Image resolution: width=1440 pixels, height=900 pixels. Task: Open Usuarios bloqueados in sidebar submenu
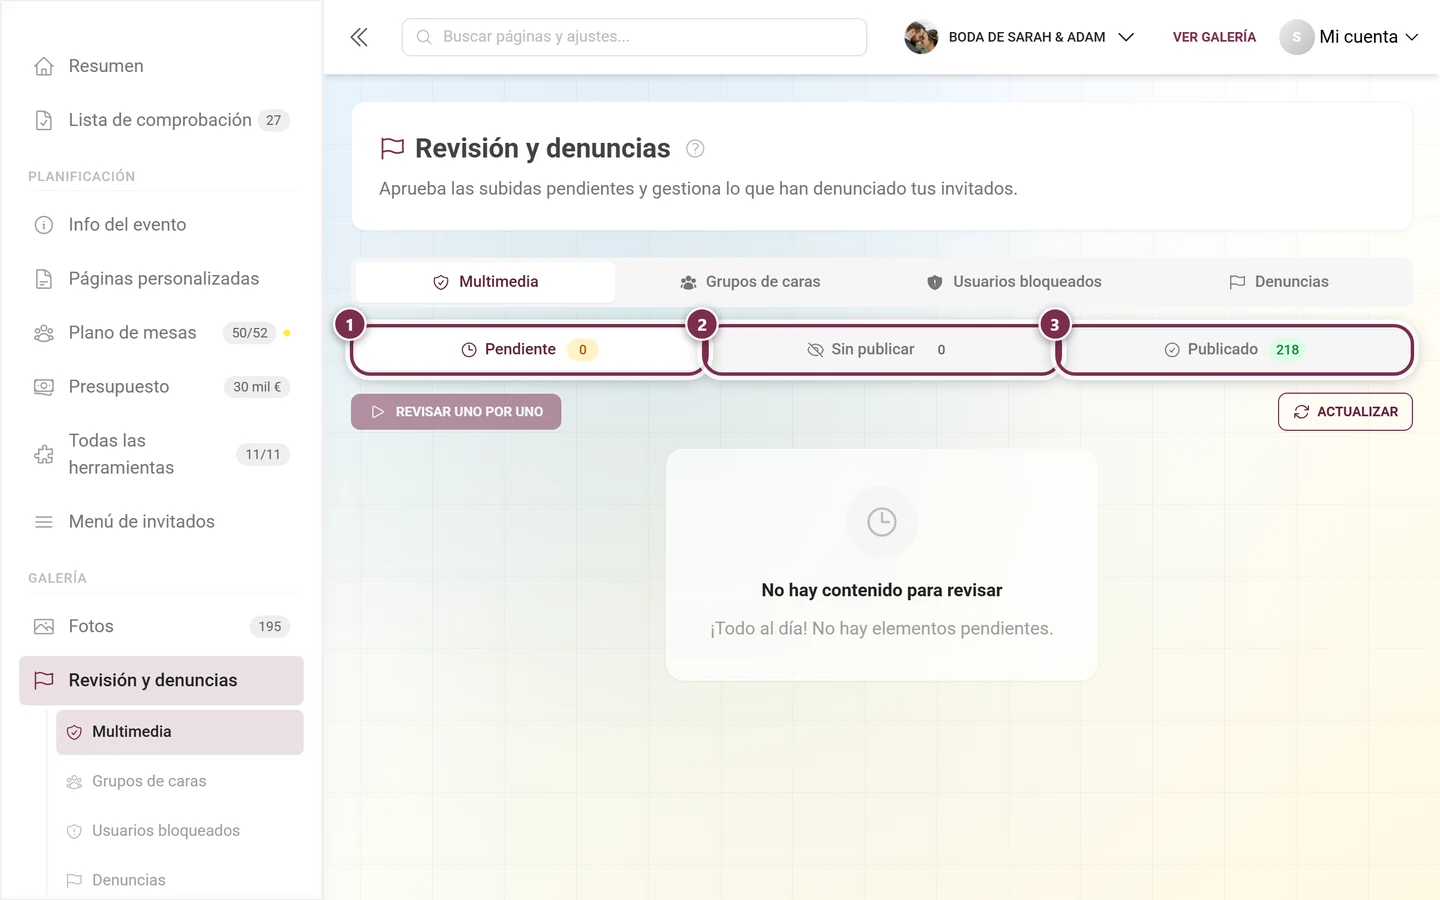[180, 831]
